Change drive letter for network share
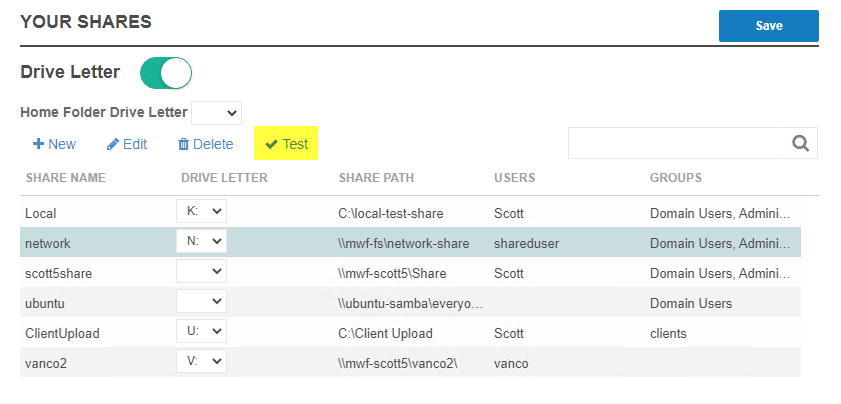Viewport: 841px width, 404px height. tap(201, 241)
